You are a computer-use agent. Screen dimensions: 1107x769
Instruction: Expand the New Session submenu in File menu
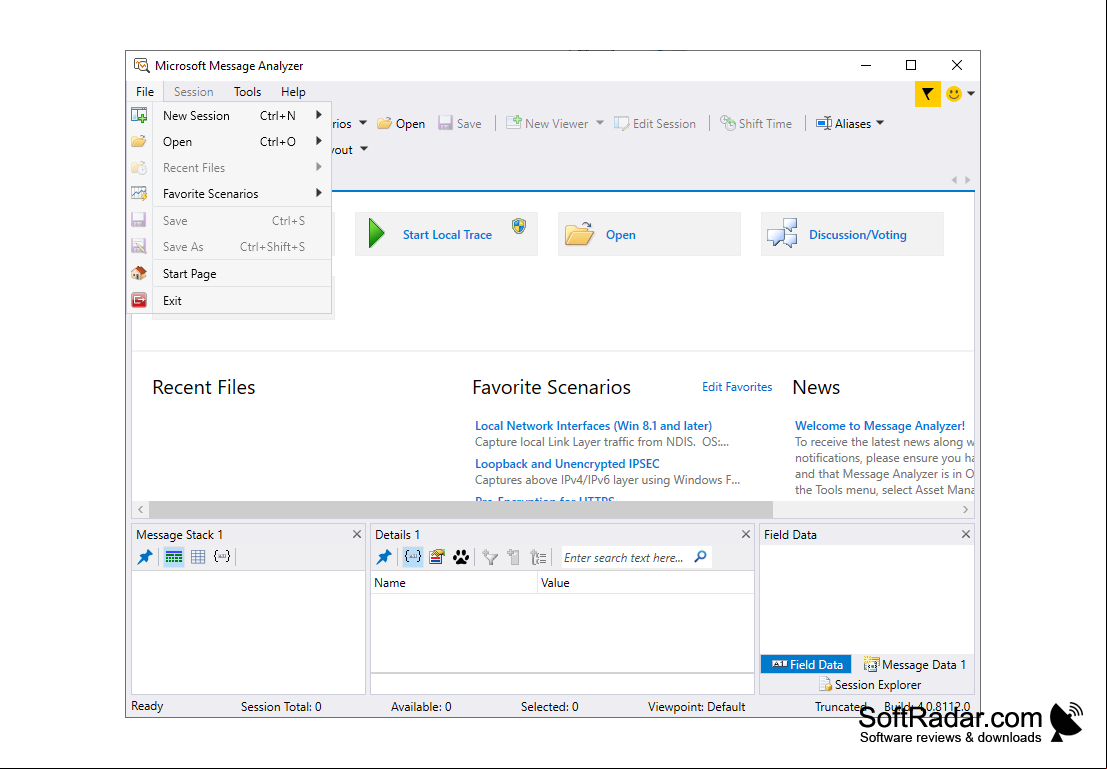click(x=318, y=115)
